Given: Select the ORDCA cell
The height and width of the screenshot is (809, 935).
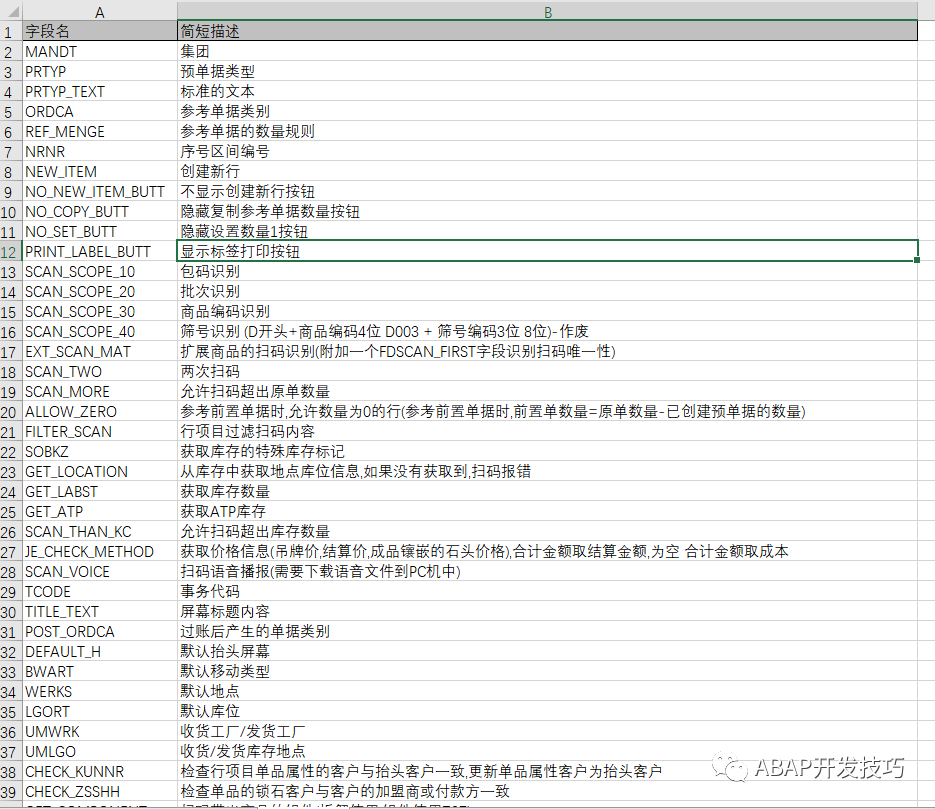Looking at the screenshot, I should pyautogui.click(x=100, y=111).
